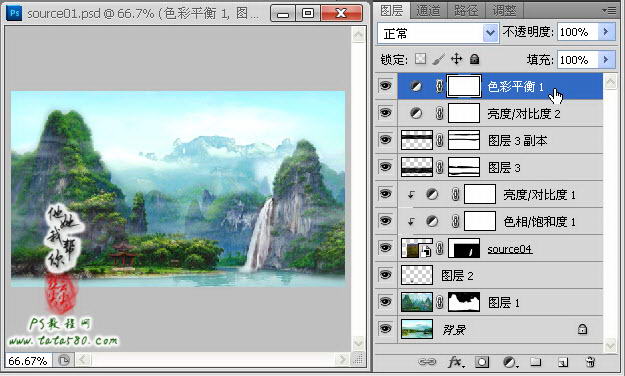Click the status bar document info icon
The height and width of the screenshot is (376, 625).
[63, 360]
